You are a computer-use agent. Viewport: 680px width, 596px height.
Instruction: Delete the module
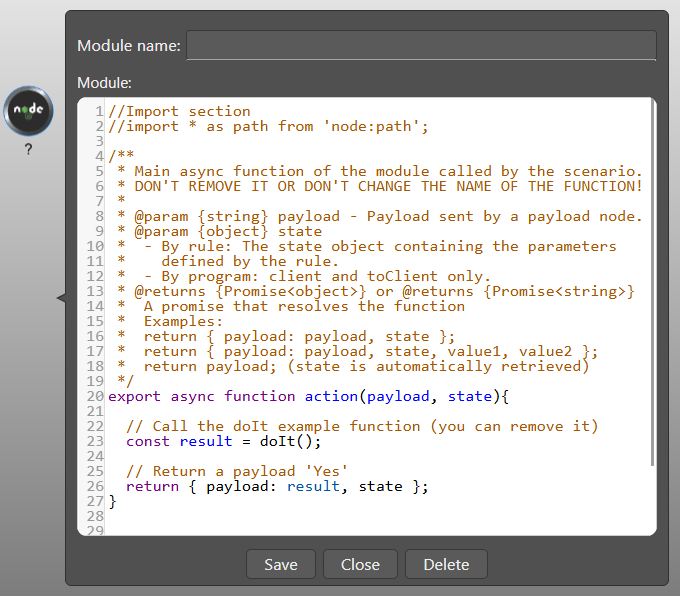point(446,564)
